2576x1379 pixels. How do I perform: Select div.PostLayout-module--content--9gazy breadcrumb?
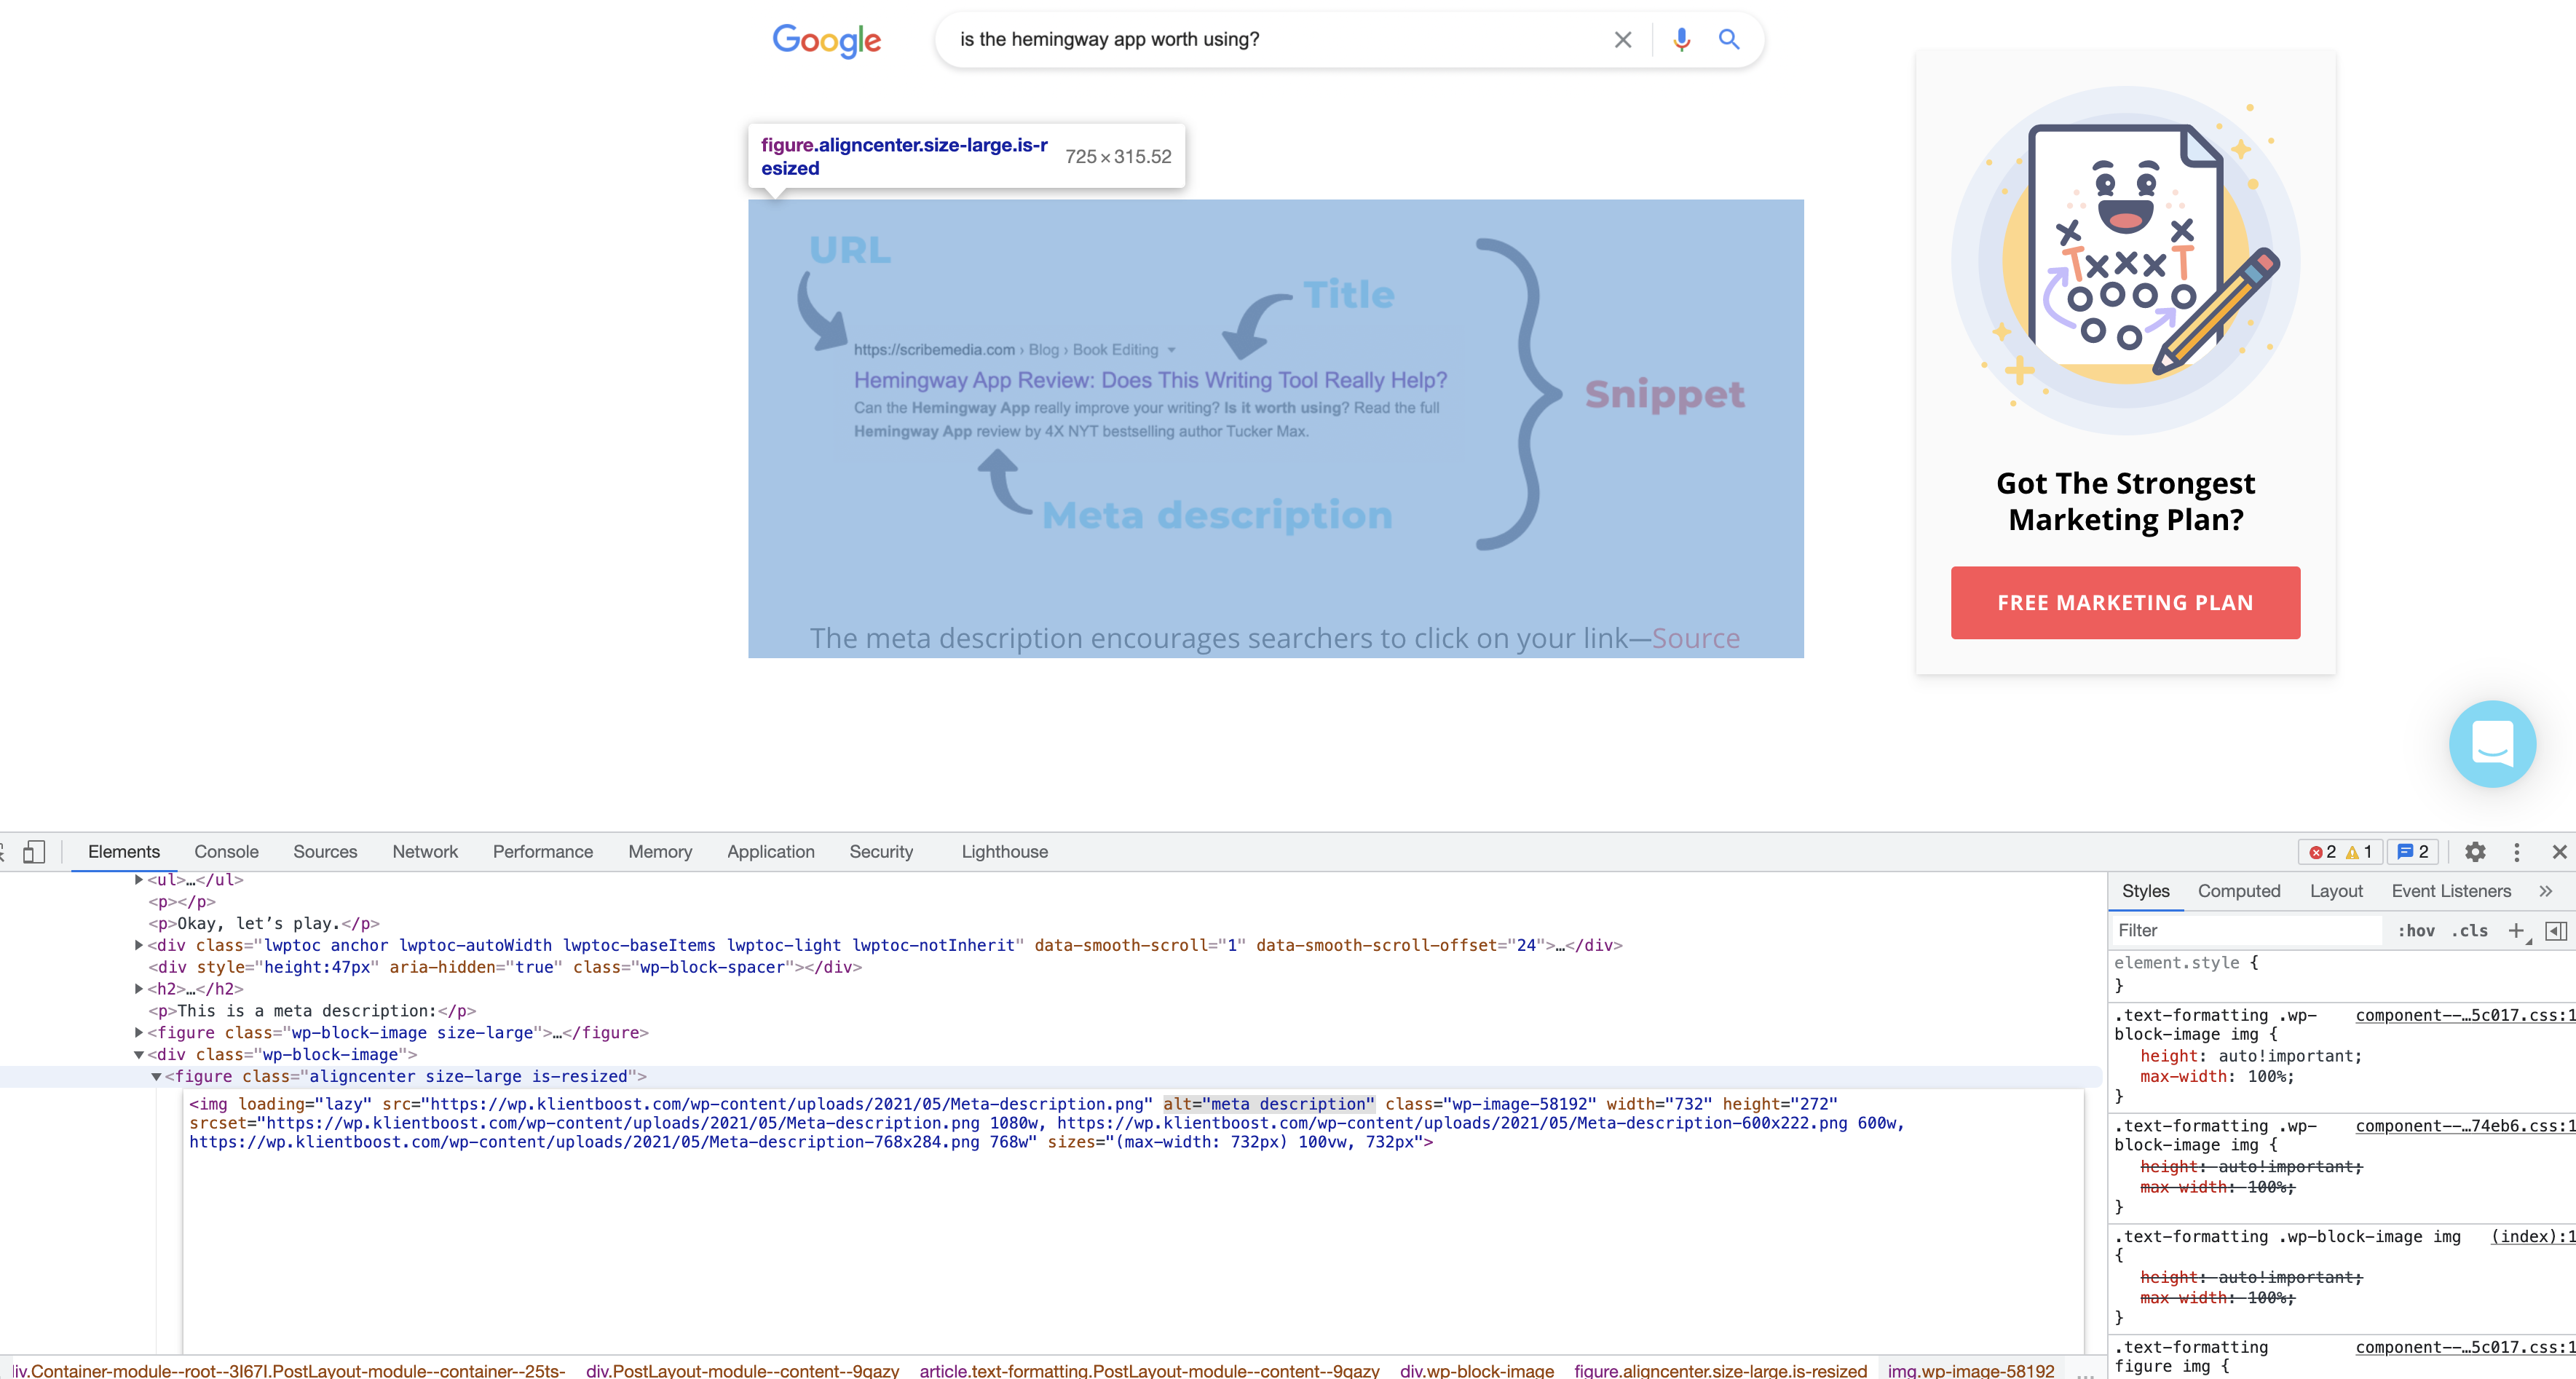coord(742,1370)
